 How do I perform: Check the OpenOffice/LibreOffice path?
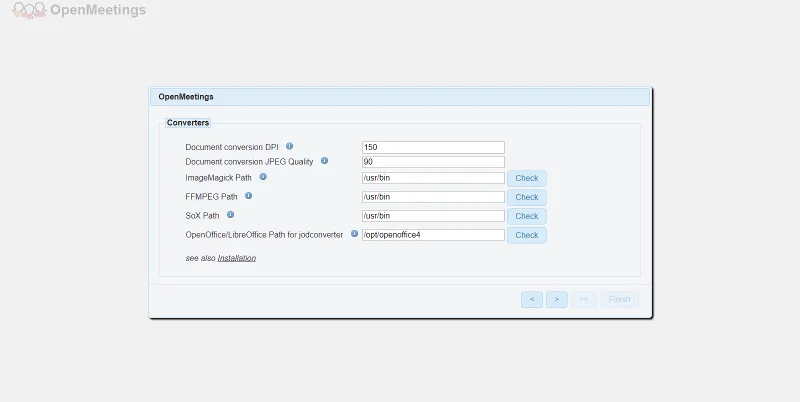point(526,236)
